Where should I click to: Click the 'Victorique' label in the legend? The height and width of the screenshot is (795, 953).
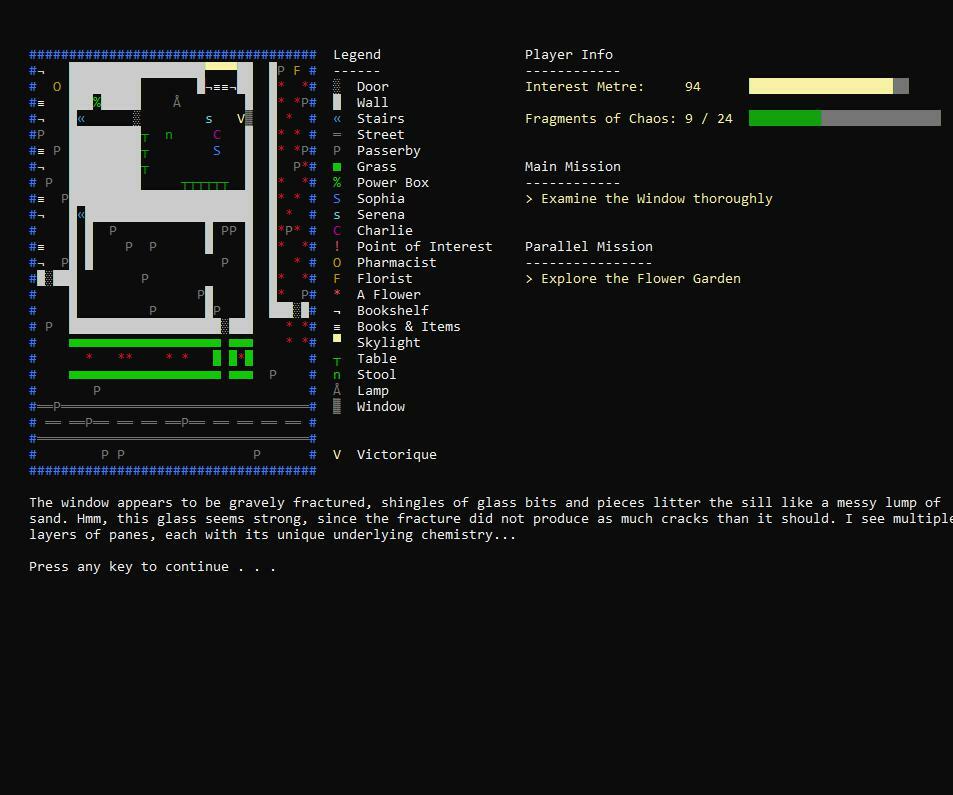point(396,455)
